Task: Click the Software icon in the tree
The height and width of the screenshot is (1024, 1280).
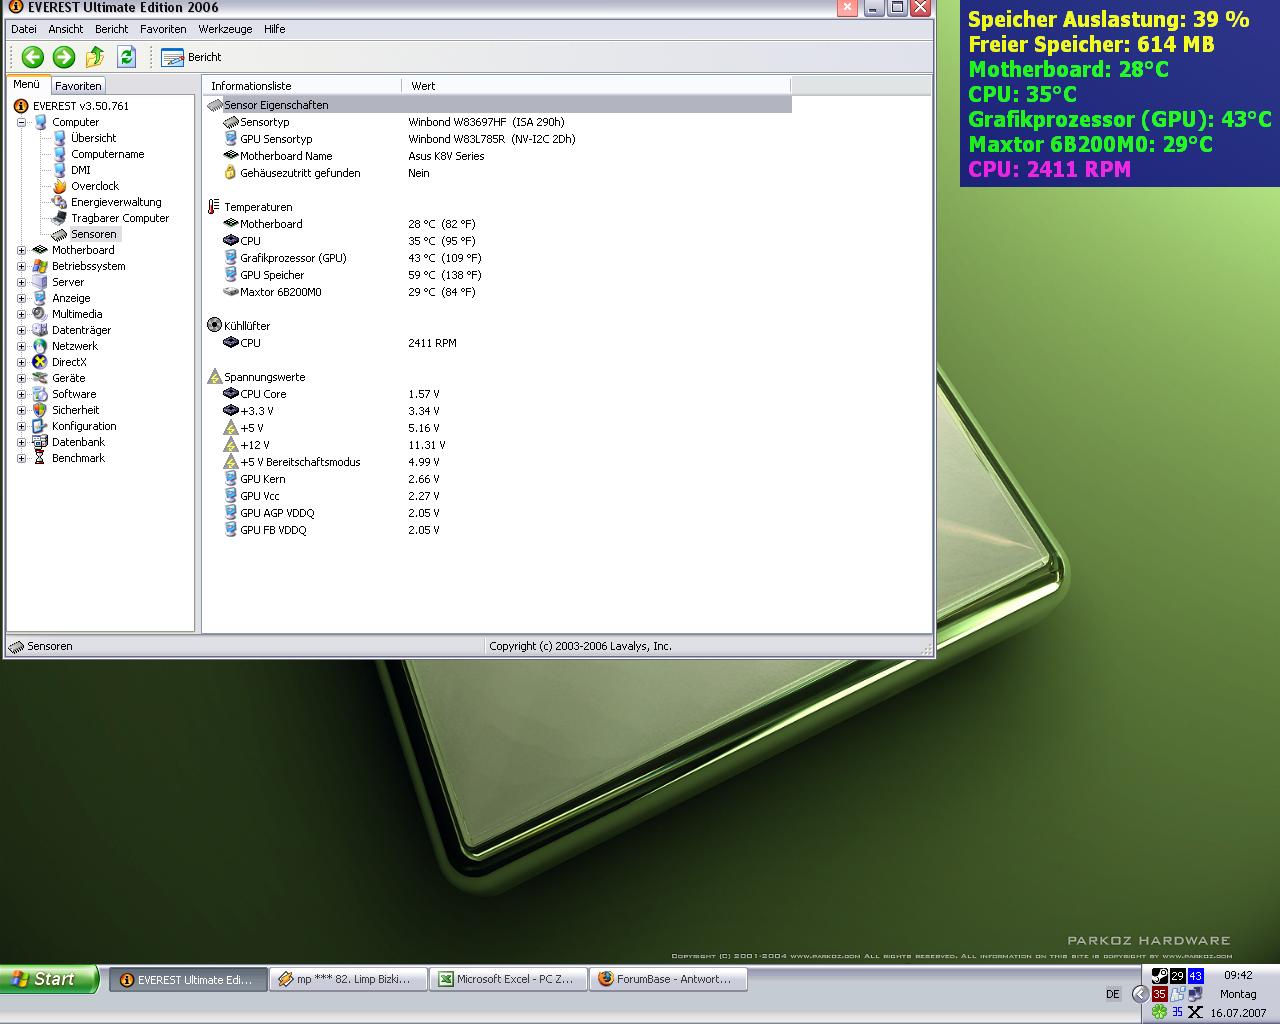Action: point(40,394)
